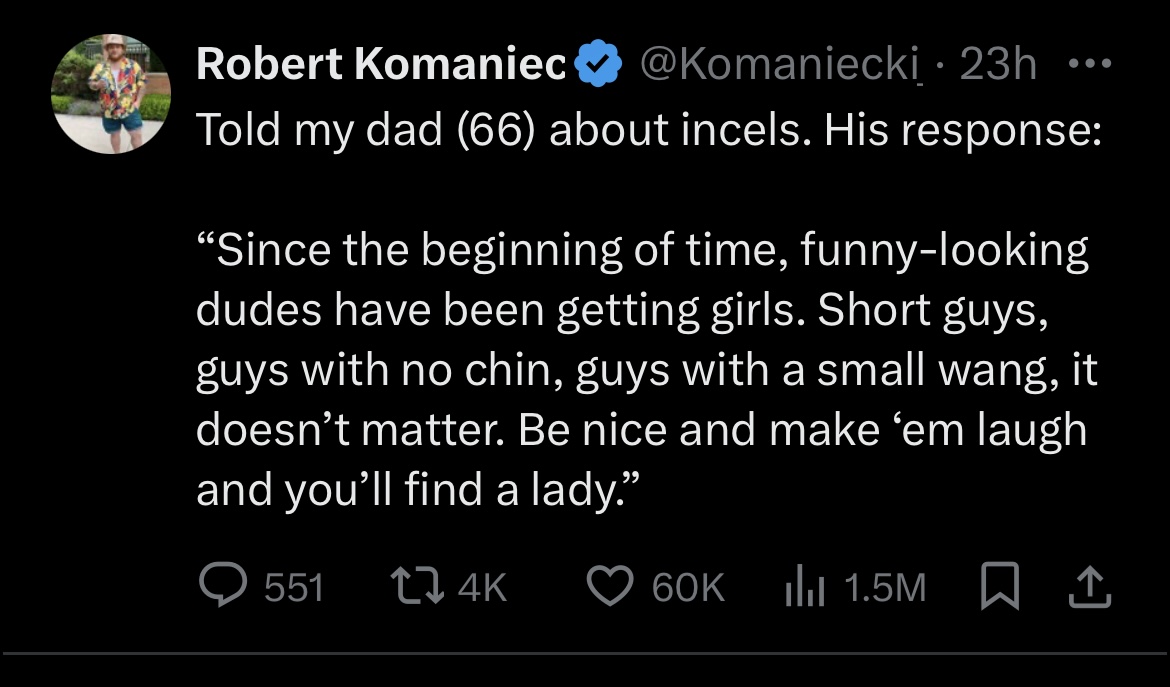Click the 23h timestamp
The width and height of the screenshot is (1170, 687).
pos(996,65)
